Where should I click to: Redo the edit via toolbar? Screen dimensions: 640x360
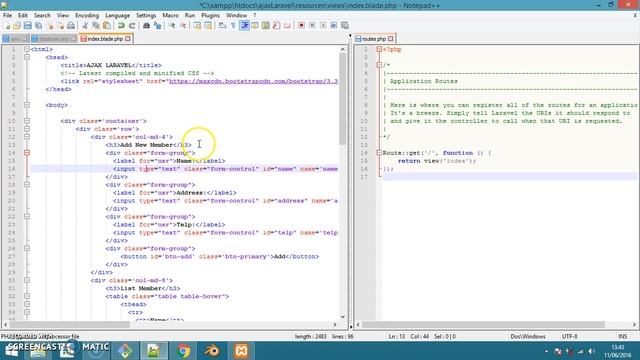pos(132,26)
